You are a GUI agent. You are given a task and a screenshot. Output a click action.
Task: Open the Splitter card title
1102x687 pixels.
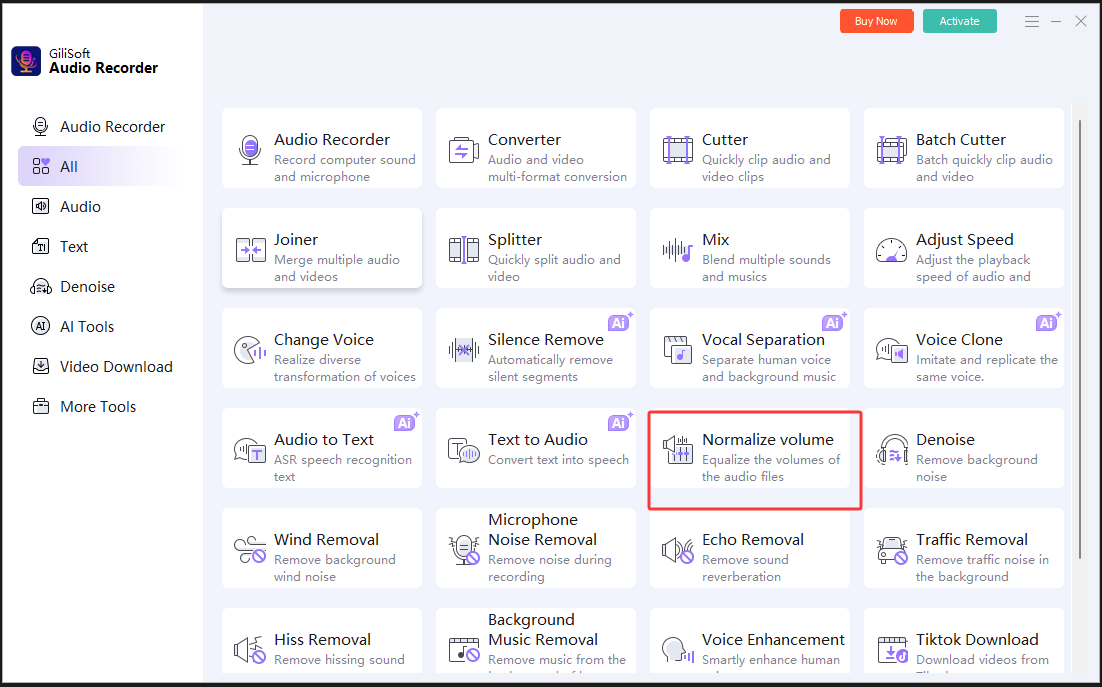click(x=514, y=240)
